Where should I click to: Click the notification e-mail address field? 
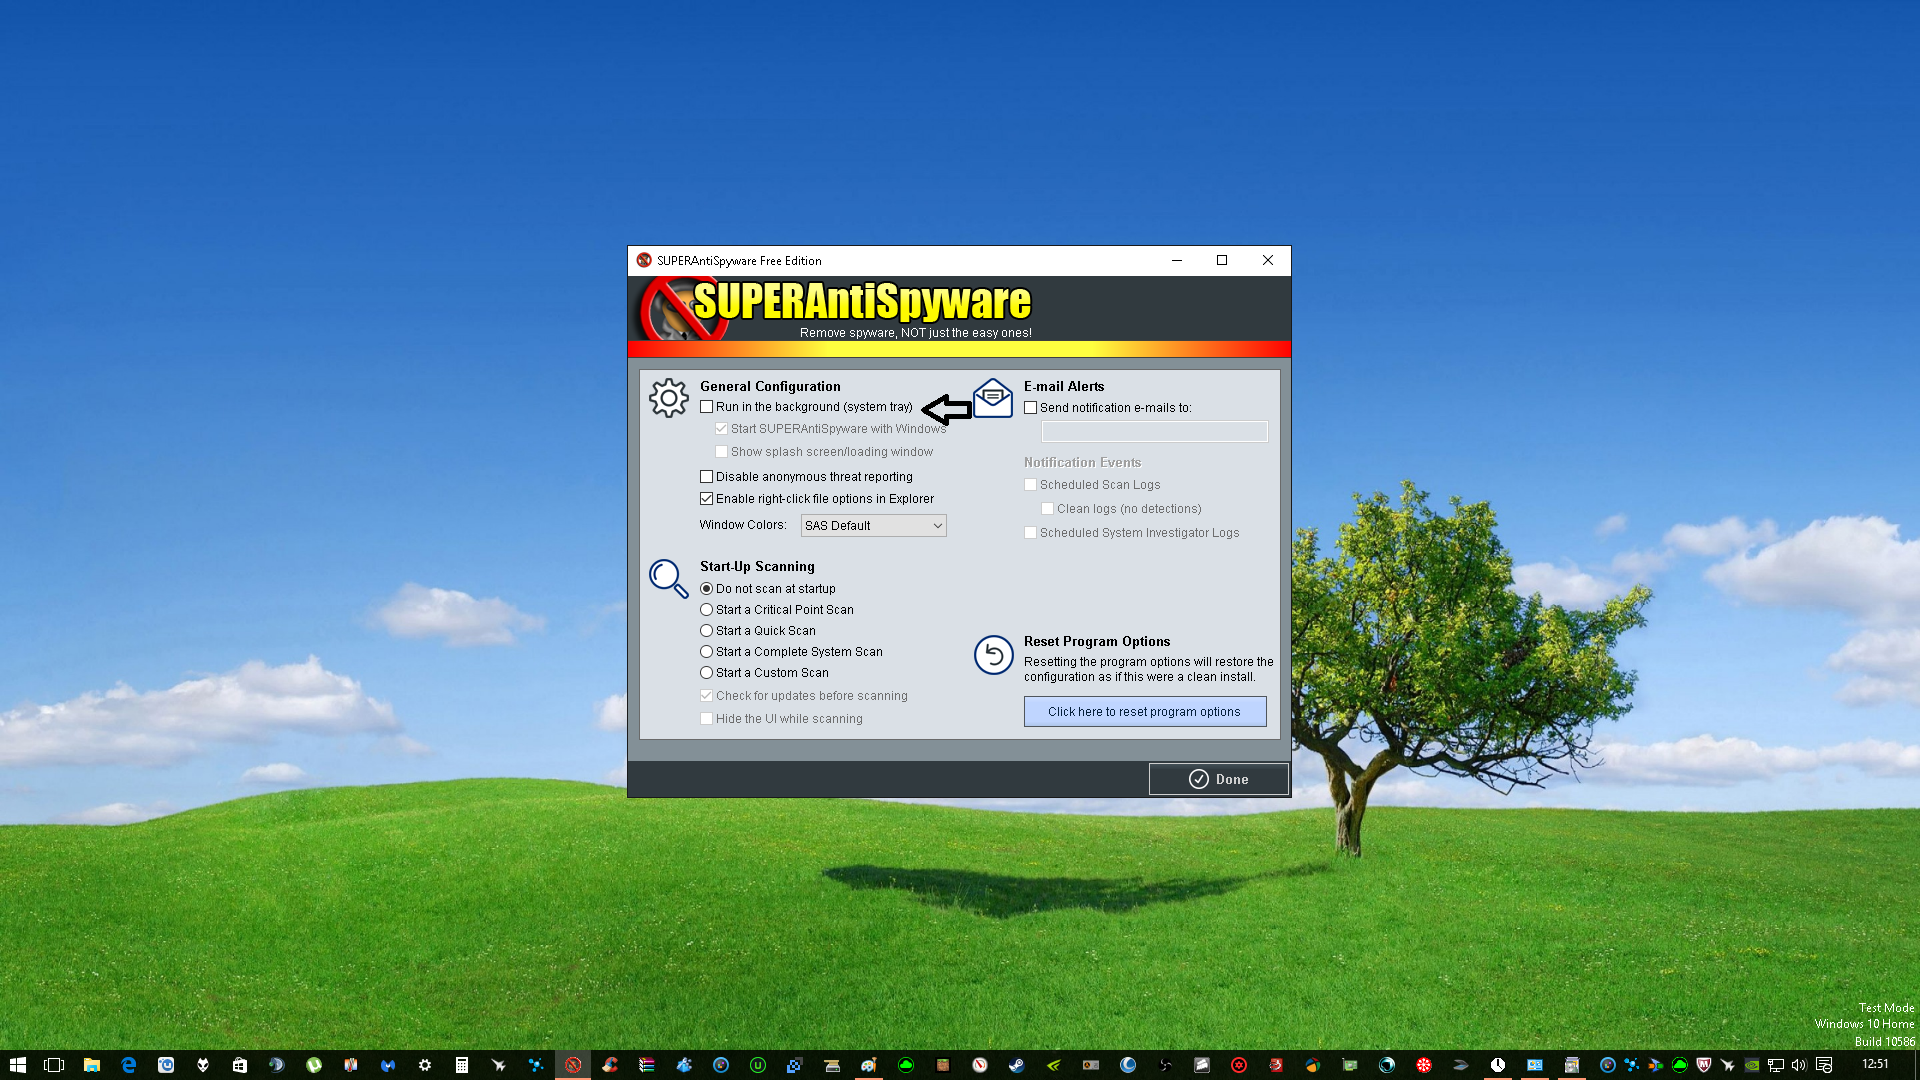pyautogui.click(x=1154, y=432)
